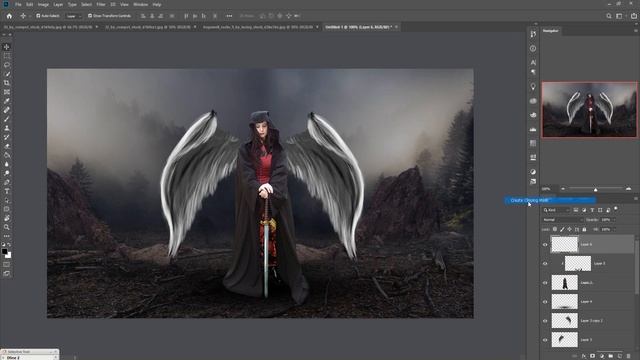Create a new group folder icon
Screen dimensions: 640x360
(611, 356)
